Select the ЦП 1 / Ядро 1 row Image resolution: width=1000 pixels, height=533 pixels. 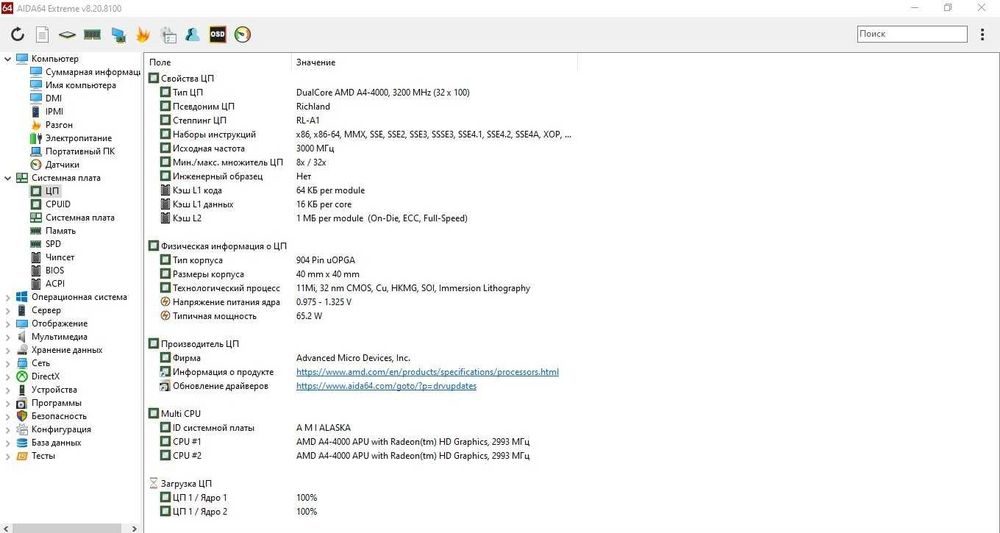click(x=361, y=498)
